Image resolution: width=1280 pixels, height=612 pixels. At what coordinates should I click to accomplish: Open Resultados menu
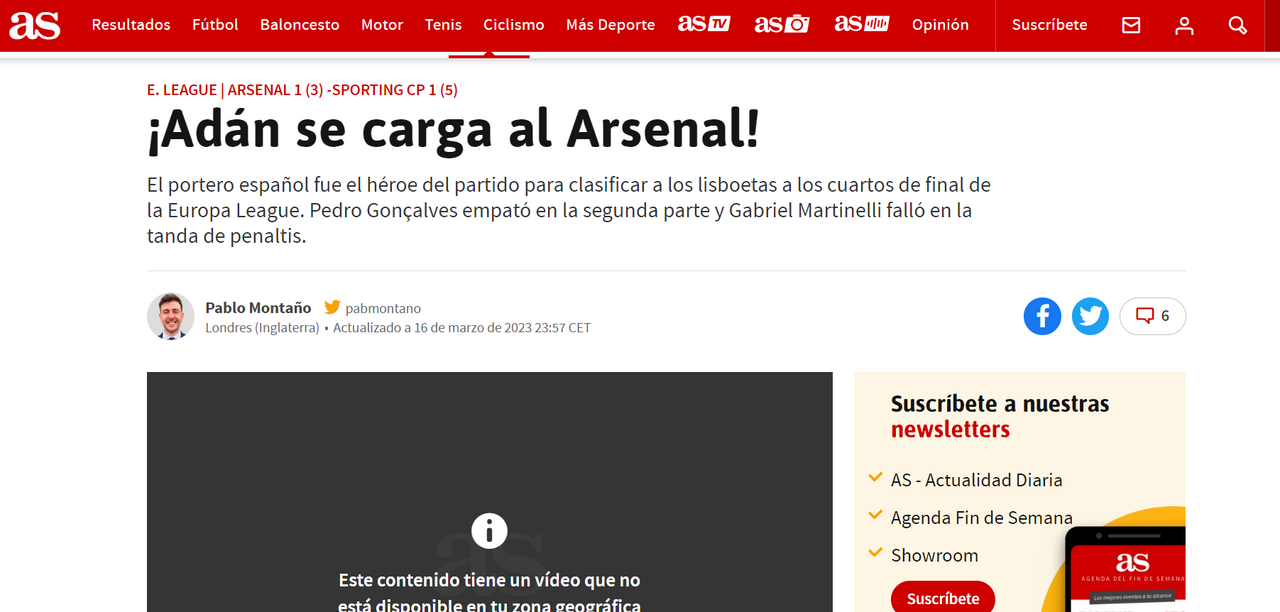131,25
